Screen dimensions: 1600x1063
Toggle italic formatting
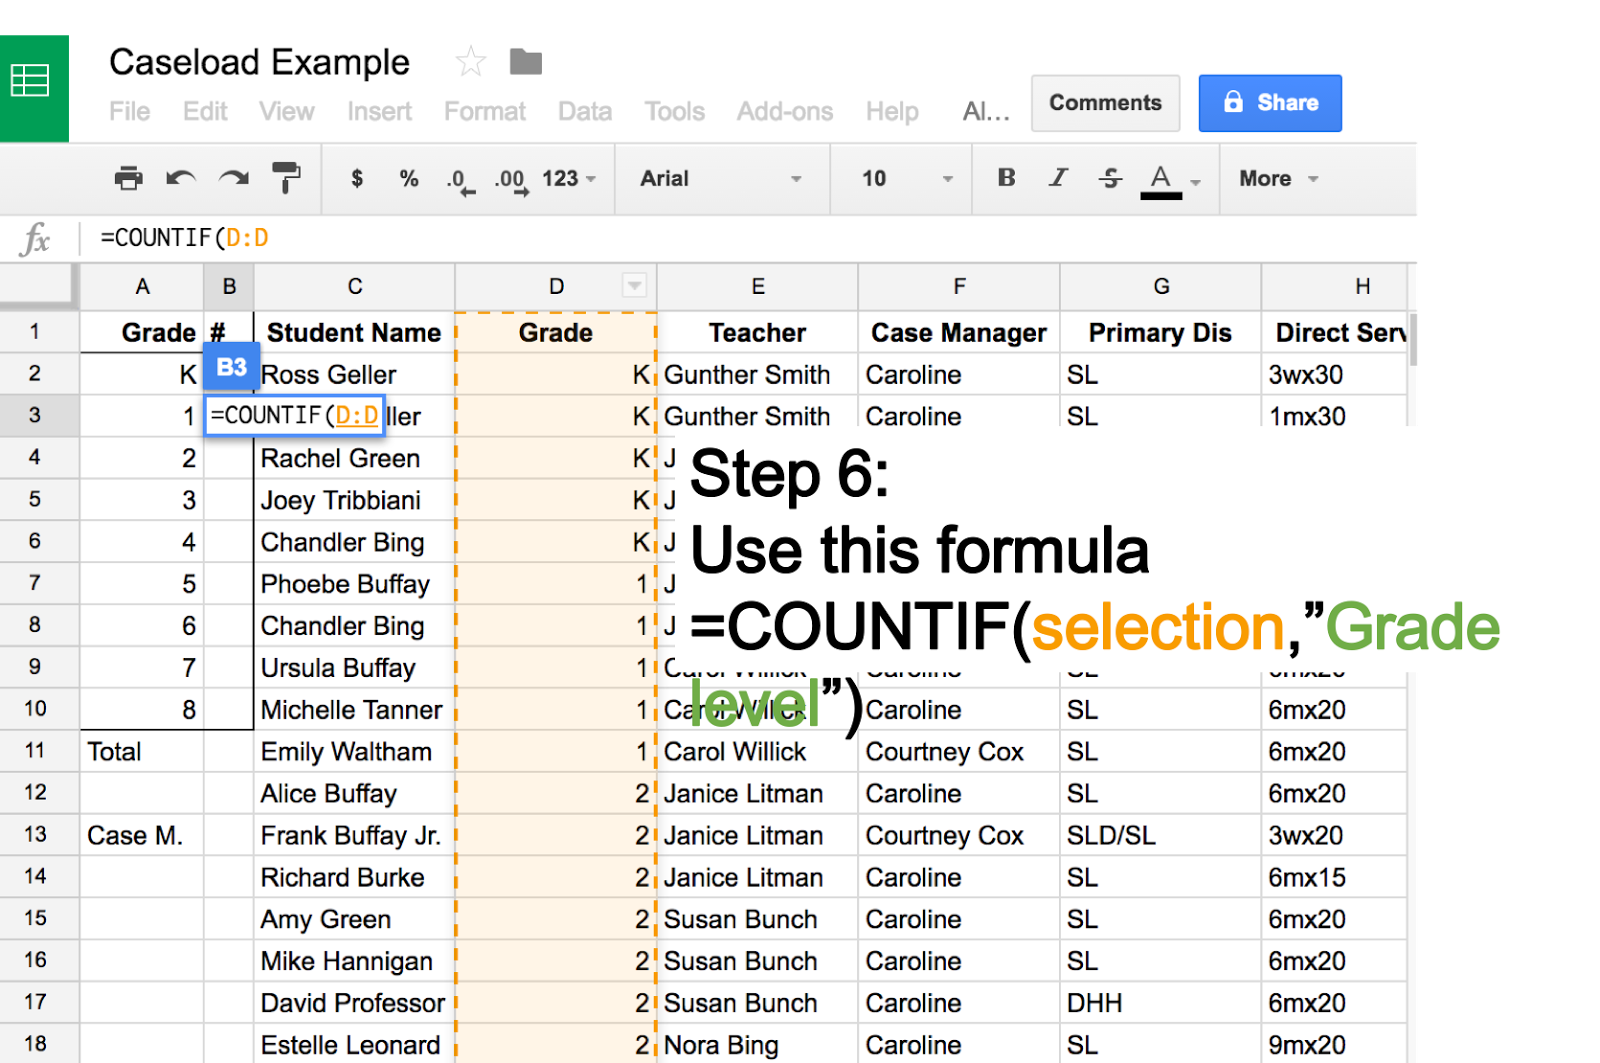point(1057,178)
